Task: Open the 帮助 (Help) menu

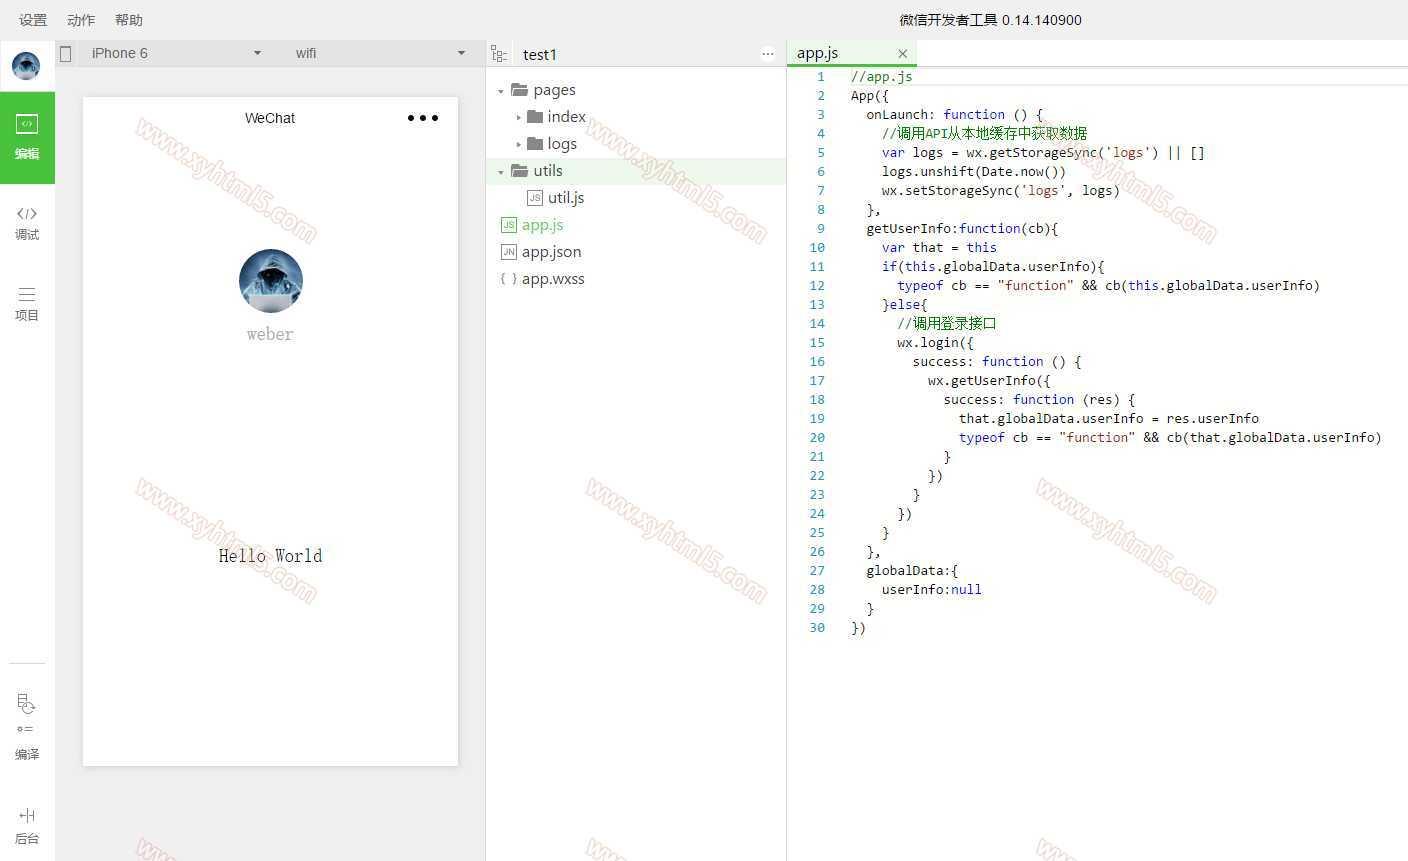Action: point(129,20)
